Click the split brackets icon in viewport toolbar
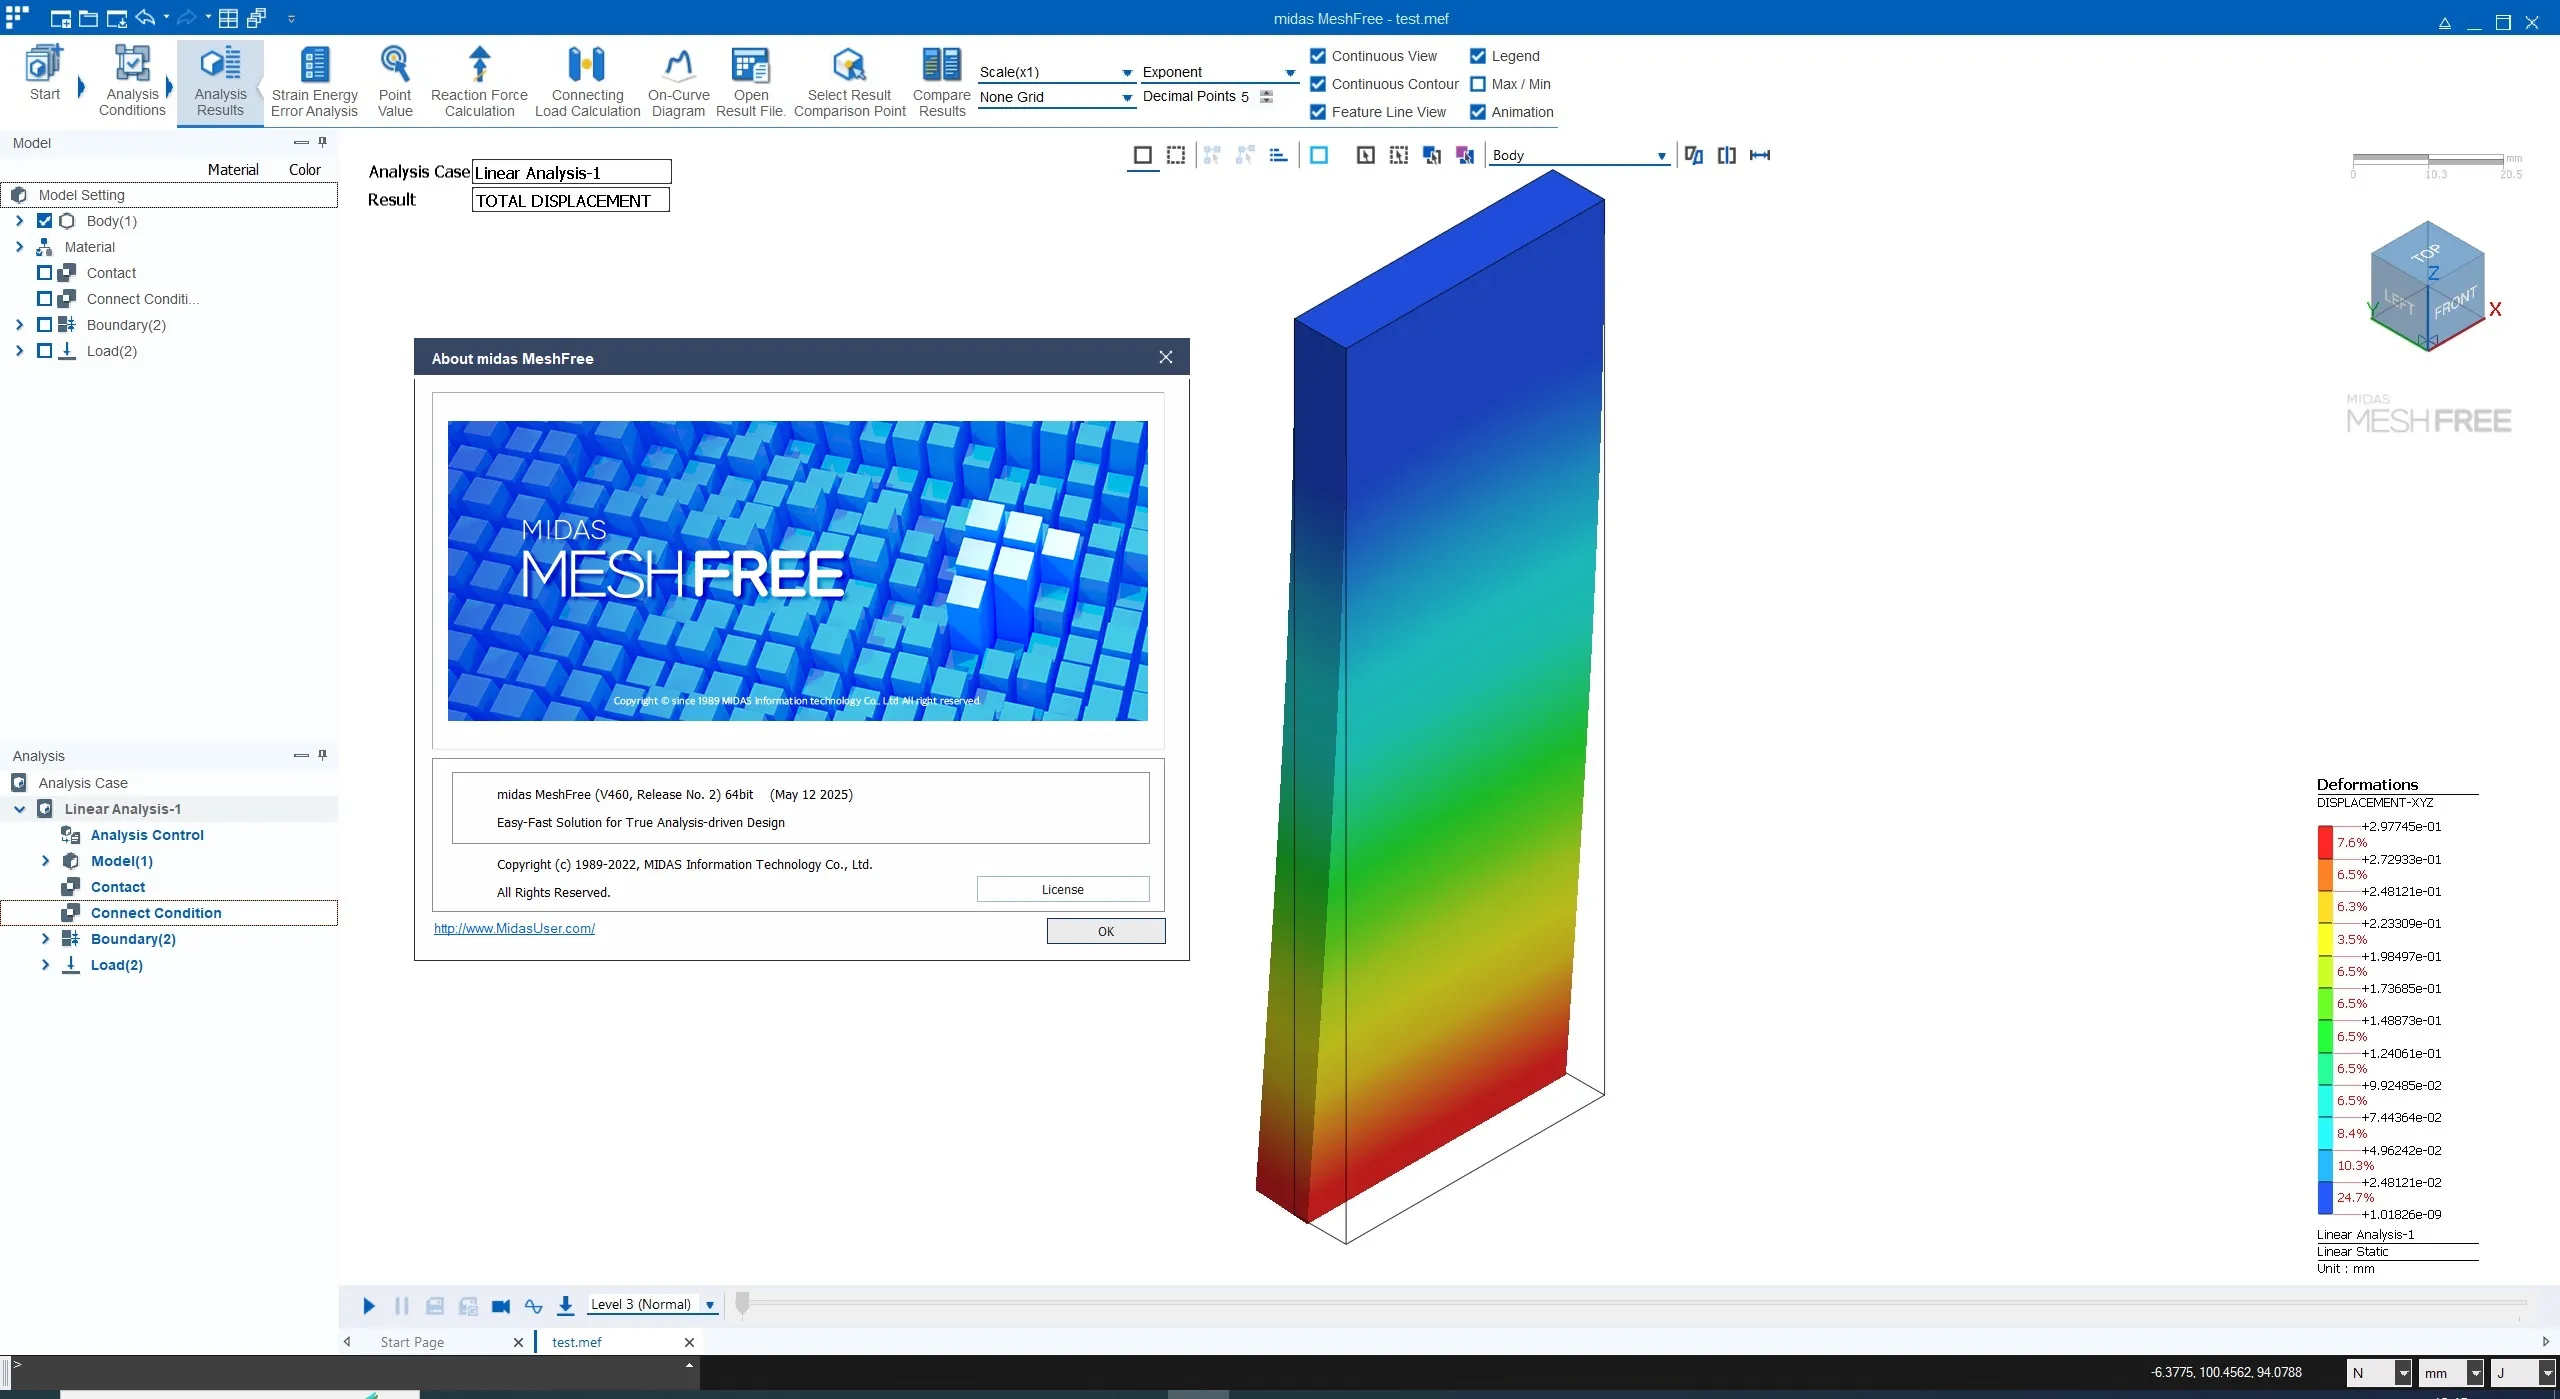Viewport: 2560px width, 1399px height. [1727, 155]
